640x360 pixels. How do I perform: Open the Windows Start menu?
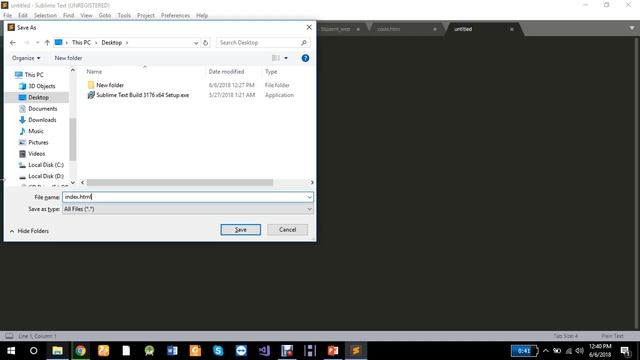pyautogui.click(x=11, y=351)
